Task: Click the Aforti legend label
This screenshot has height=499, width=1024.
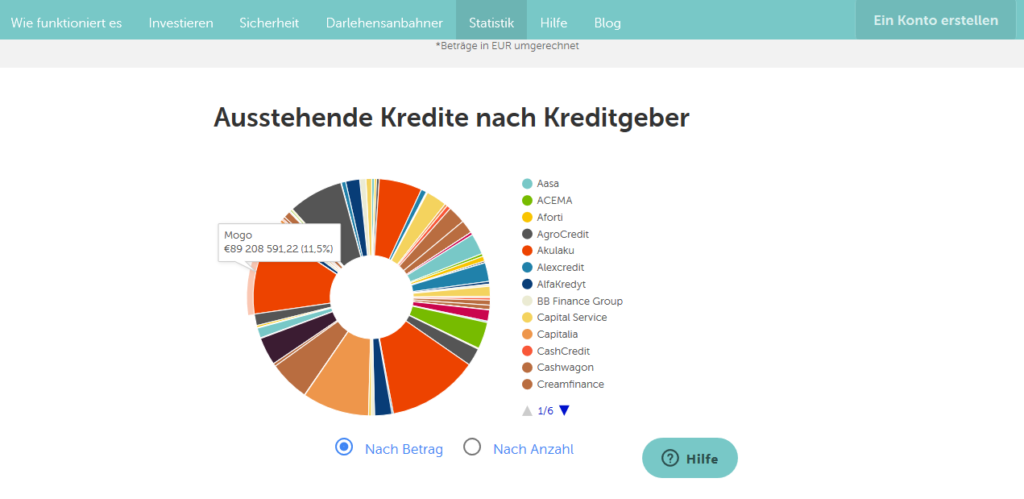Action: pos(550,217)
